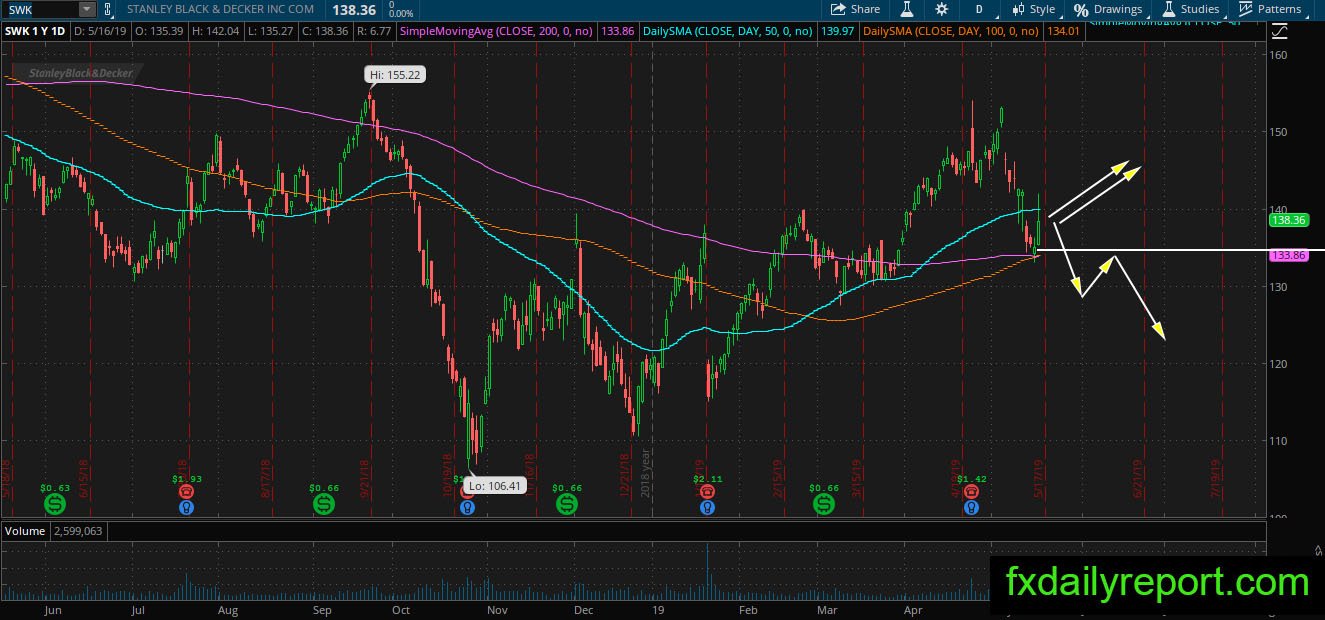Click the chart scale icon above the price axis
The width and height of the screenshot is (1325, 620).
(1279, 31)
